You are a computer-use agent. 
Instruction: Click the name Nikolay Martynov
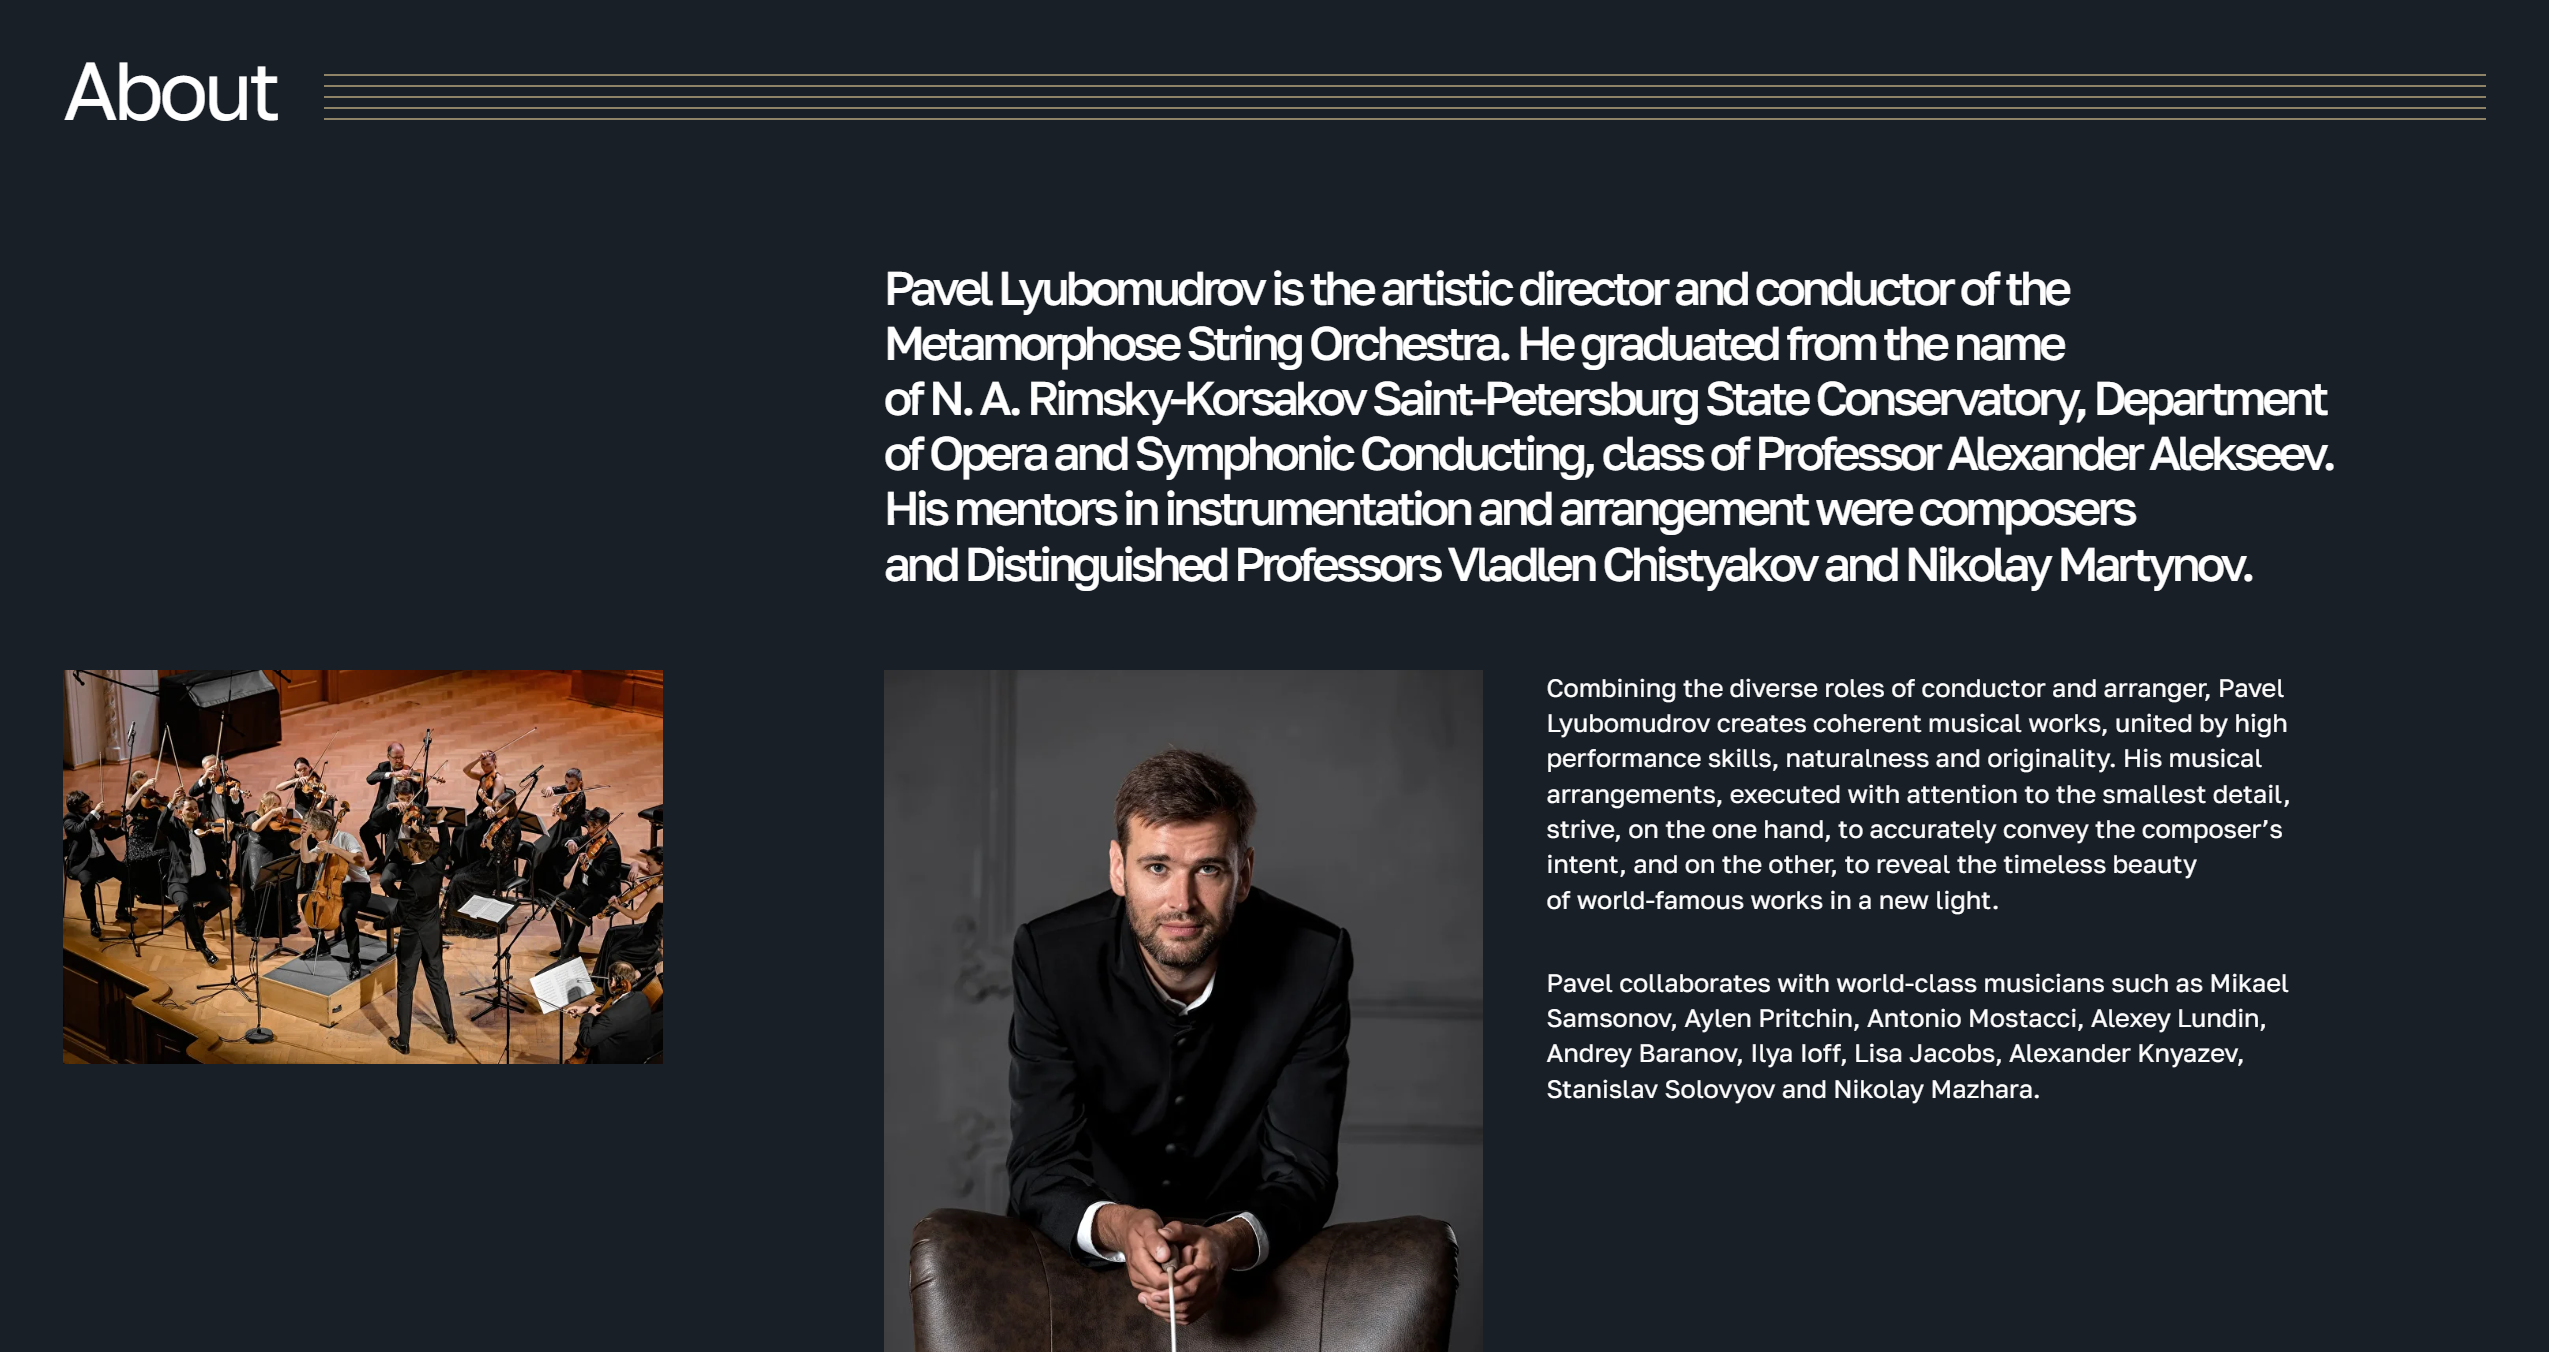[2077, 566]
